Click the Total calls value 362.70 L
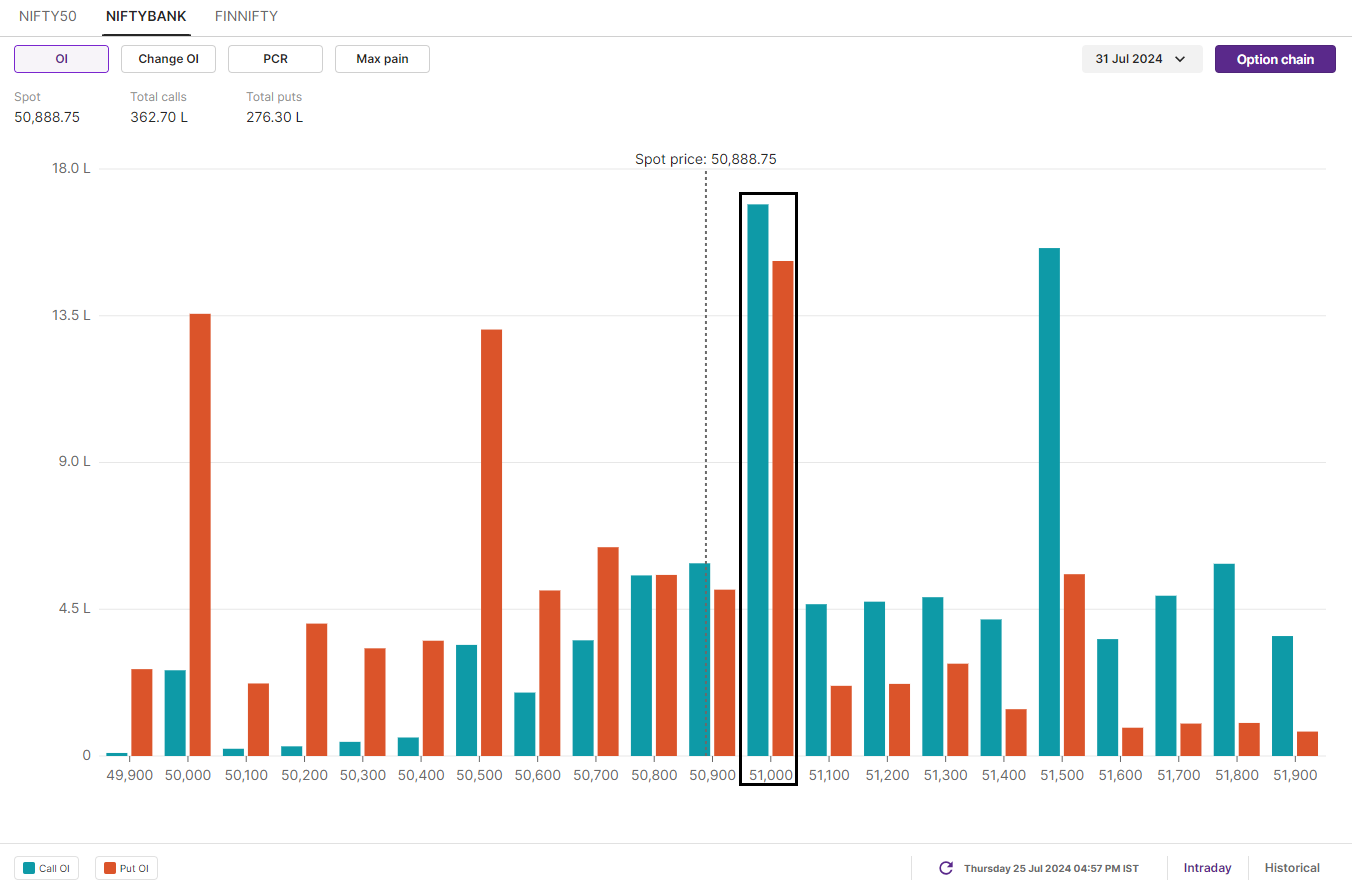Image resolution: width=1352 pixels, height=887 pixels. coord(159,117)
